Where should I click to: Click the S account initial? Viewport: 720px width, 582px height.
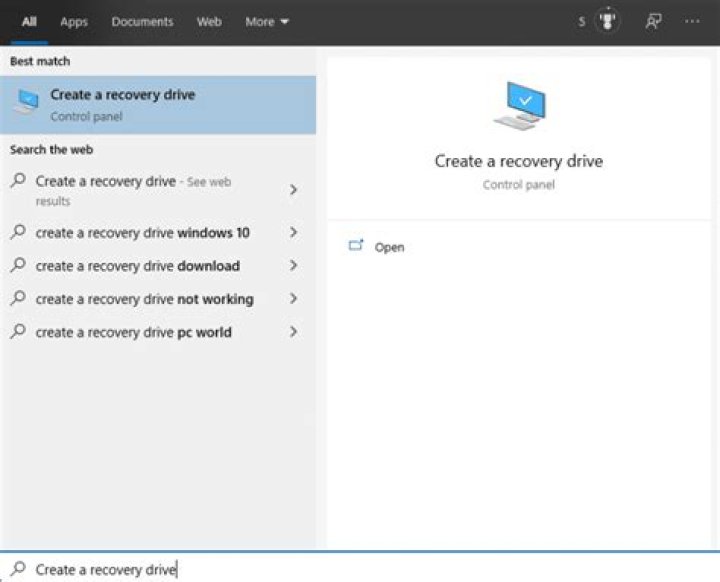[582, 22]
